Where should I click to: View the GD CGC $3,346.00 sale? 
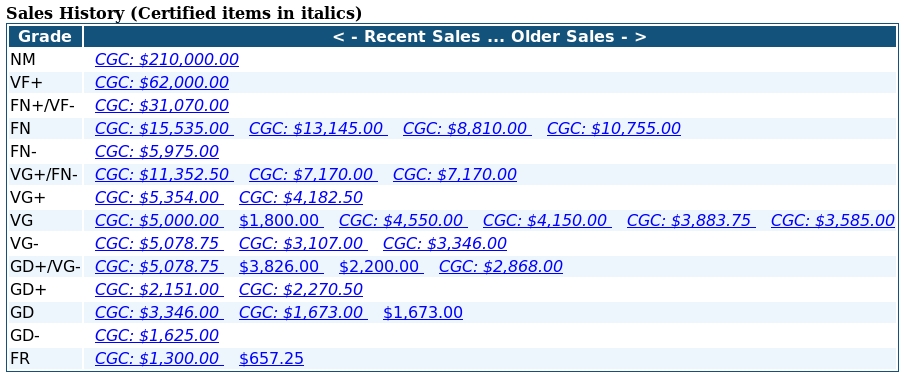click(x=159, y=312)
